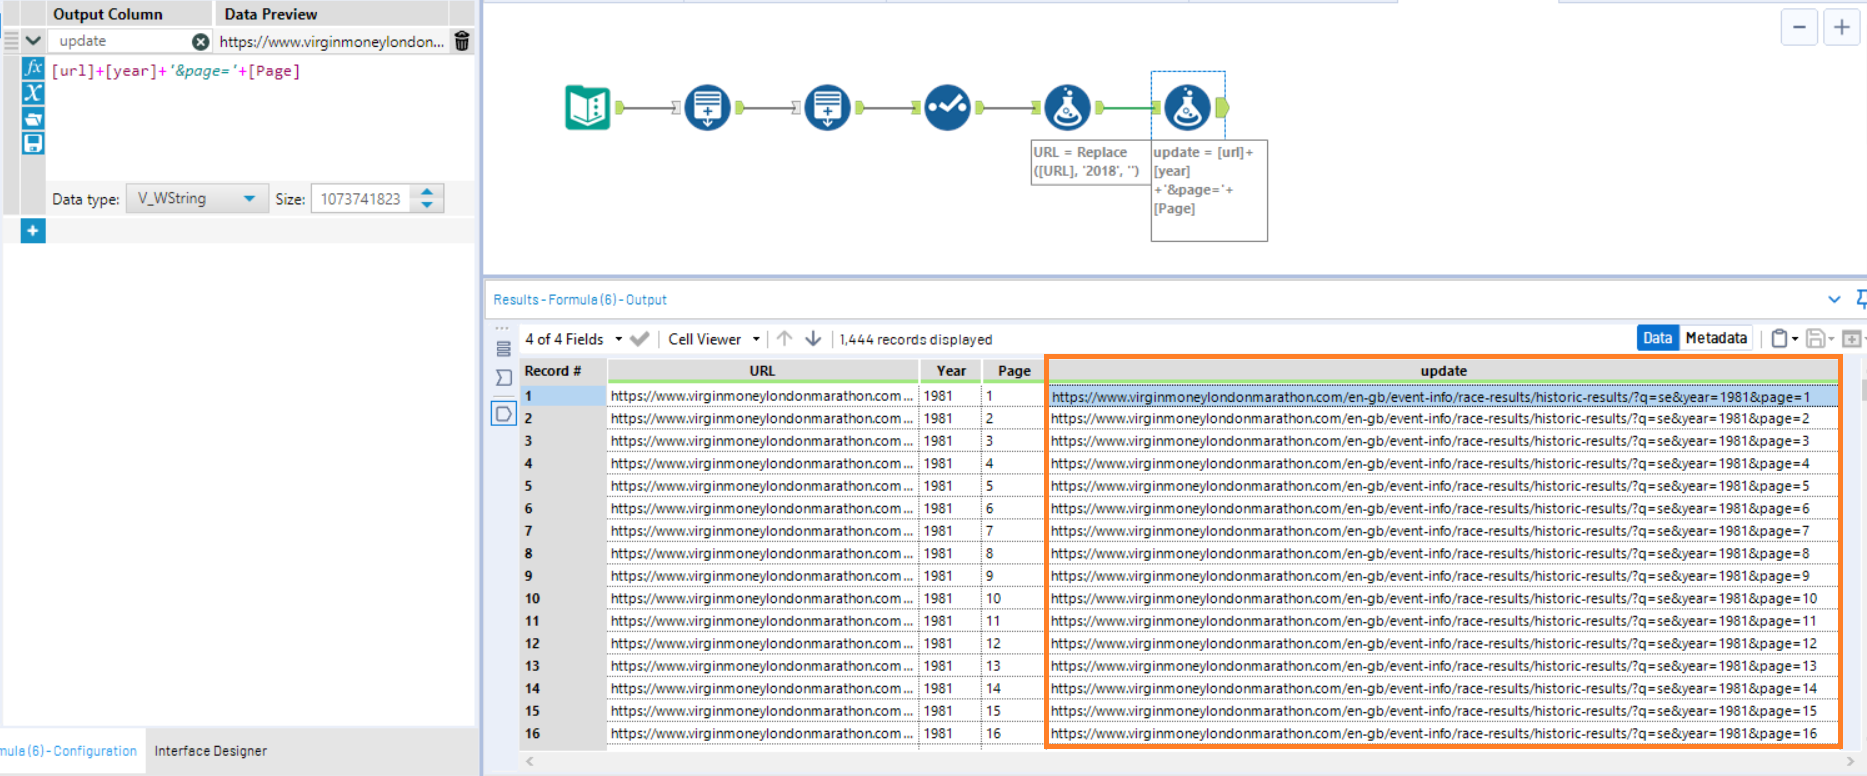This screenshot has width=1867, height=776.
Task: Click the Data Preview URL value
Action: tap(332, 41)
